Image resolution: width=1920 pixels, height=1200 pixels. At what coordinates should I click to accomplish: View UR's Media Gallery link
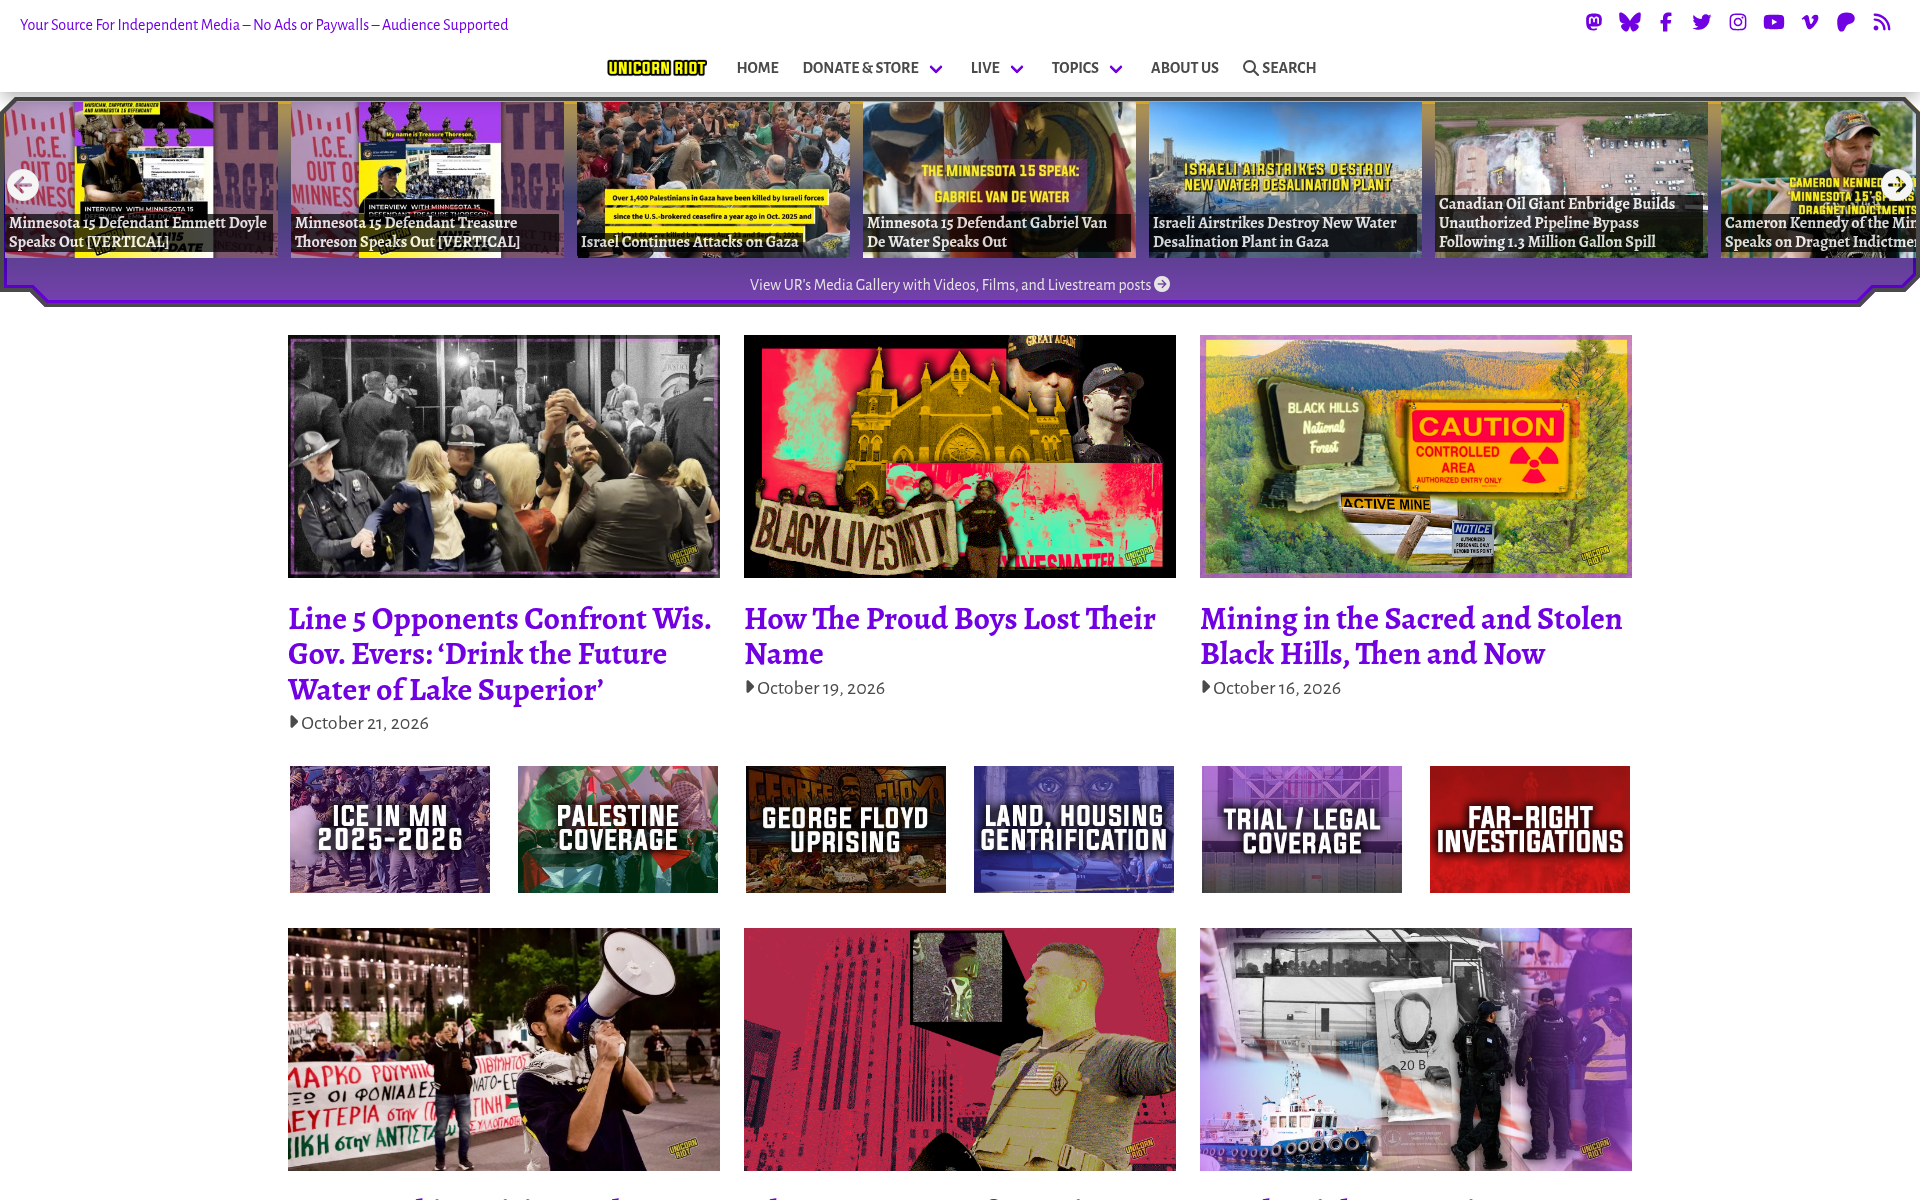point(960,285)
